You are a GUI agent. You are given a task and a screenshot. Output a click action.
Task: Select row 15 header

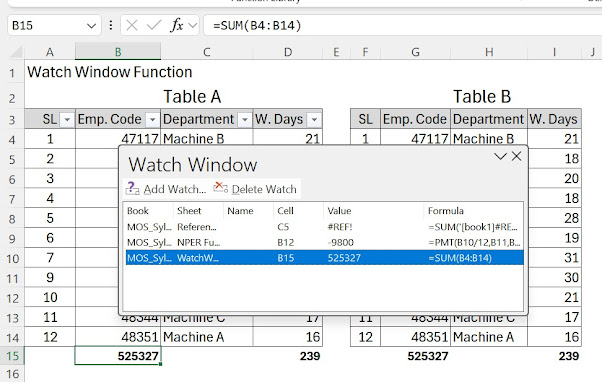12,356
